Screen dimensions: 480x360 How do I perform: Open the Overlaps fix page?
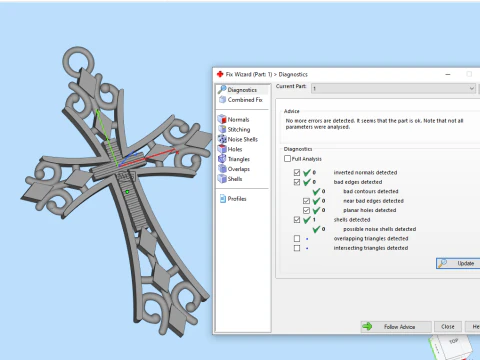point(234,169)
